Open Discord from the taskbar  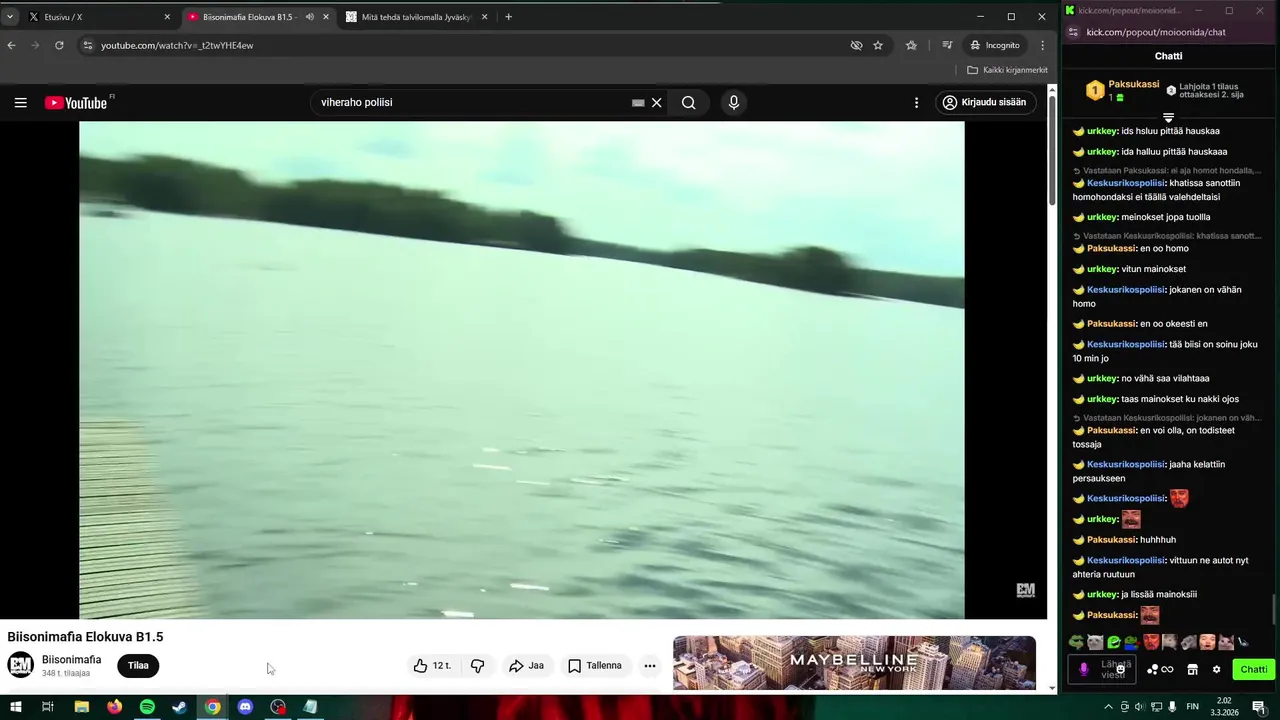click(x=245, y=707)
